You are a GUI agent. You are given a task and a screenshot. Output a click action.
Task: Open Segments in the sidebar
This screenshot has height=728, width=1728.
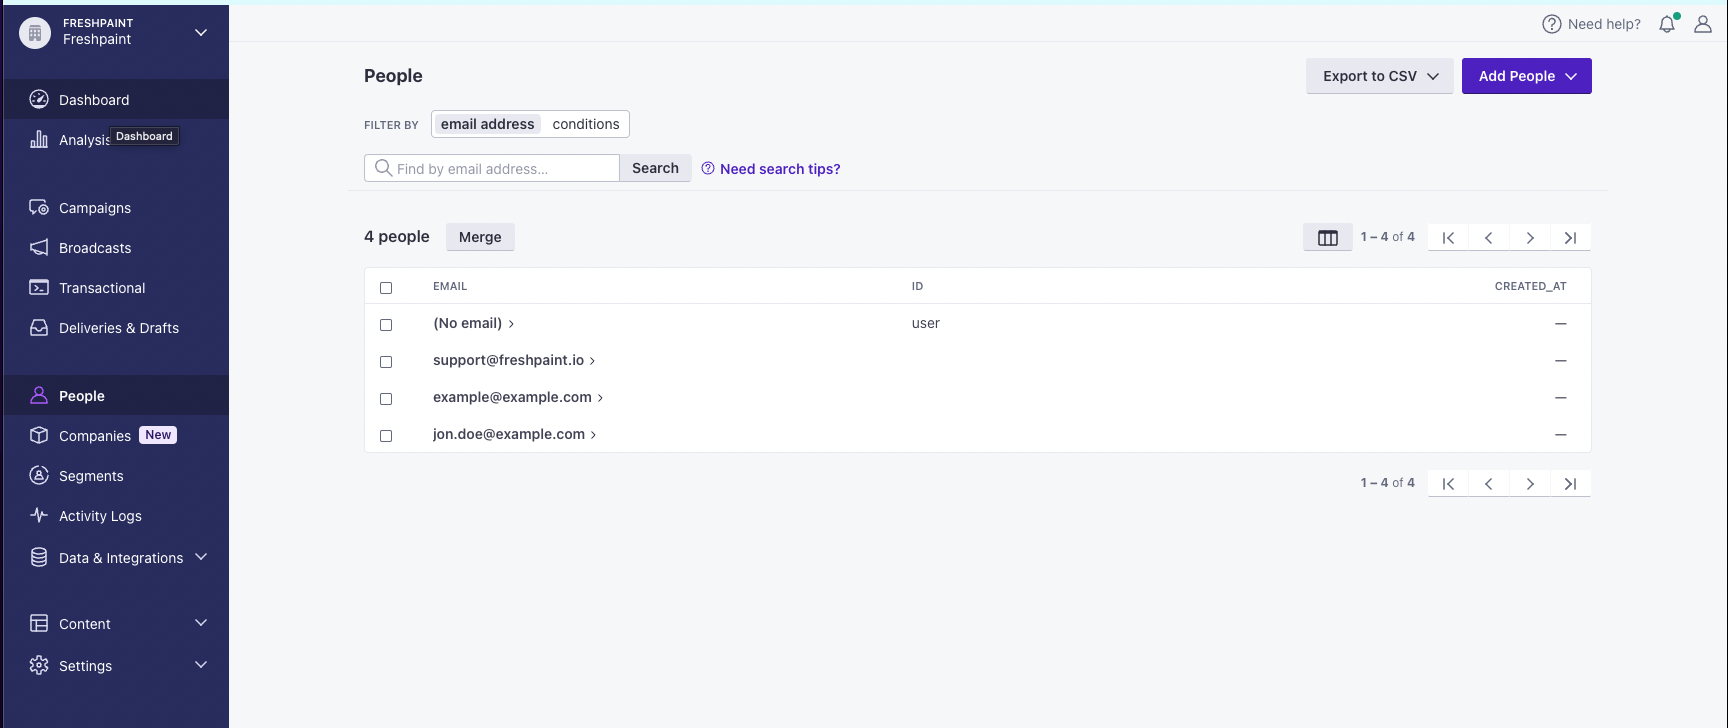click(x=91, y=476)
